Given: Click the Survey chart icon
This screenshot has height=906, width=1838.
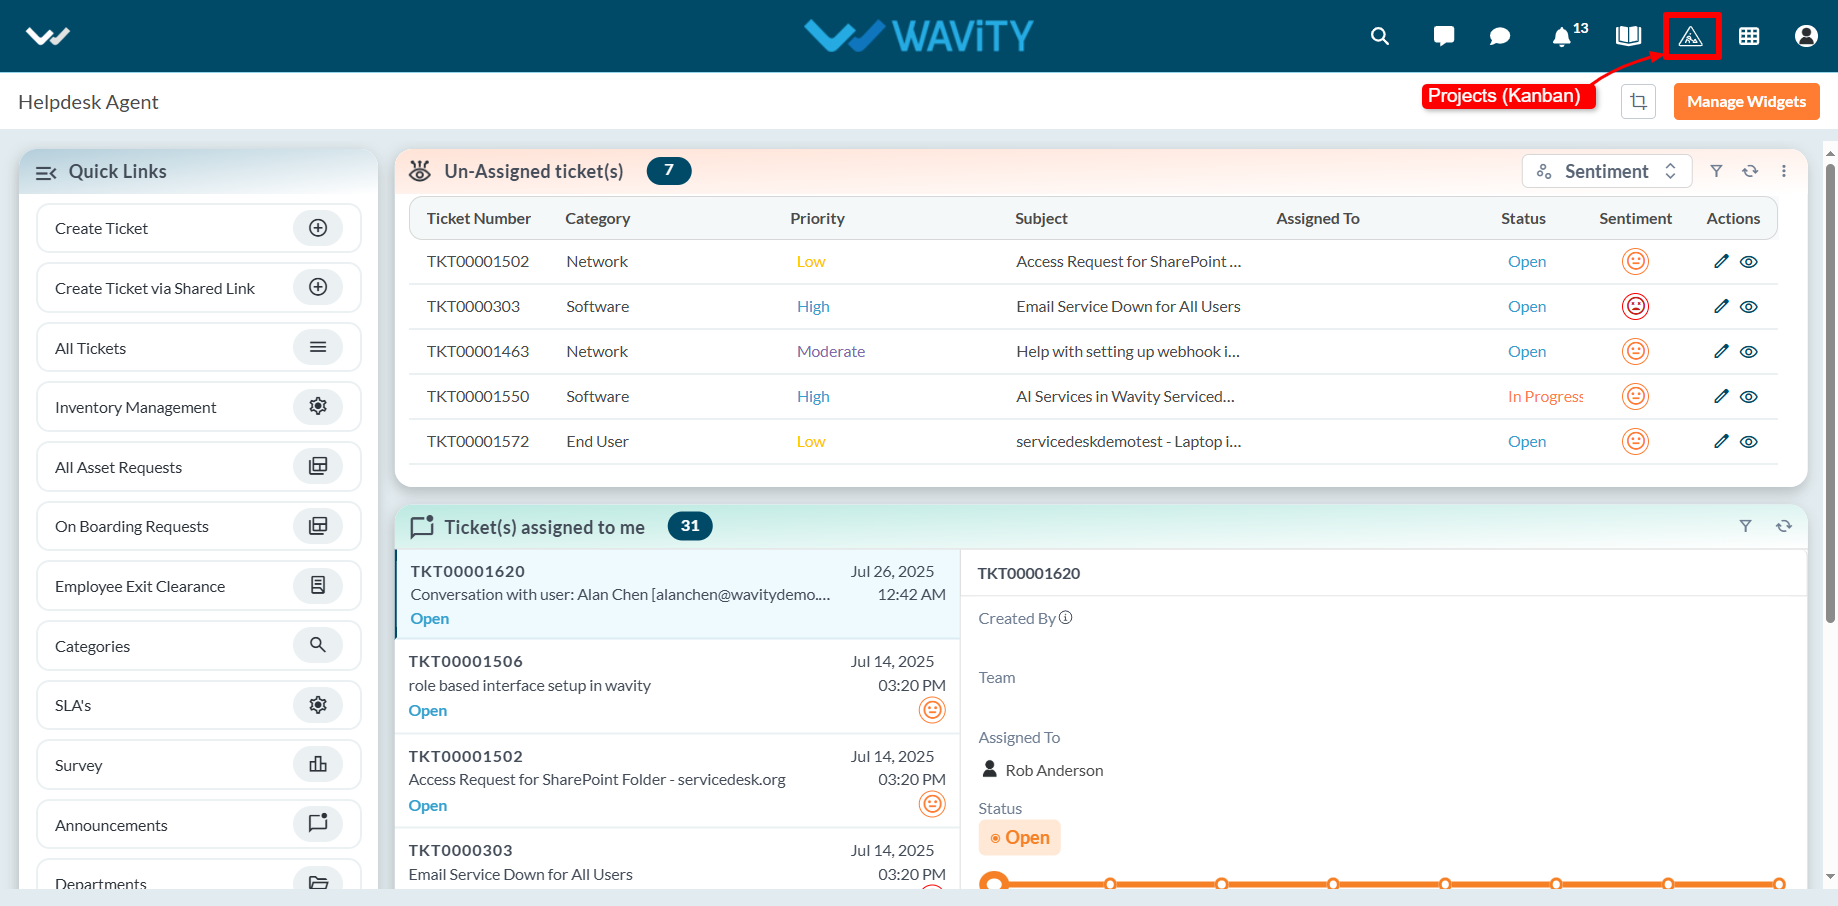Looking at the screenshot, I should click(318, 764).
